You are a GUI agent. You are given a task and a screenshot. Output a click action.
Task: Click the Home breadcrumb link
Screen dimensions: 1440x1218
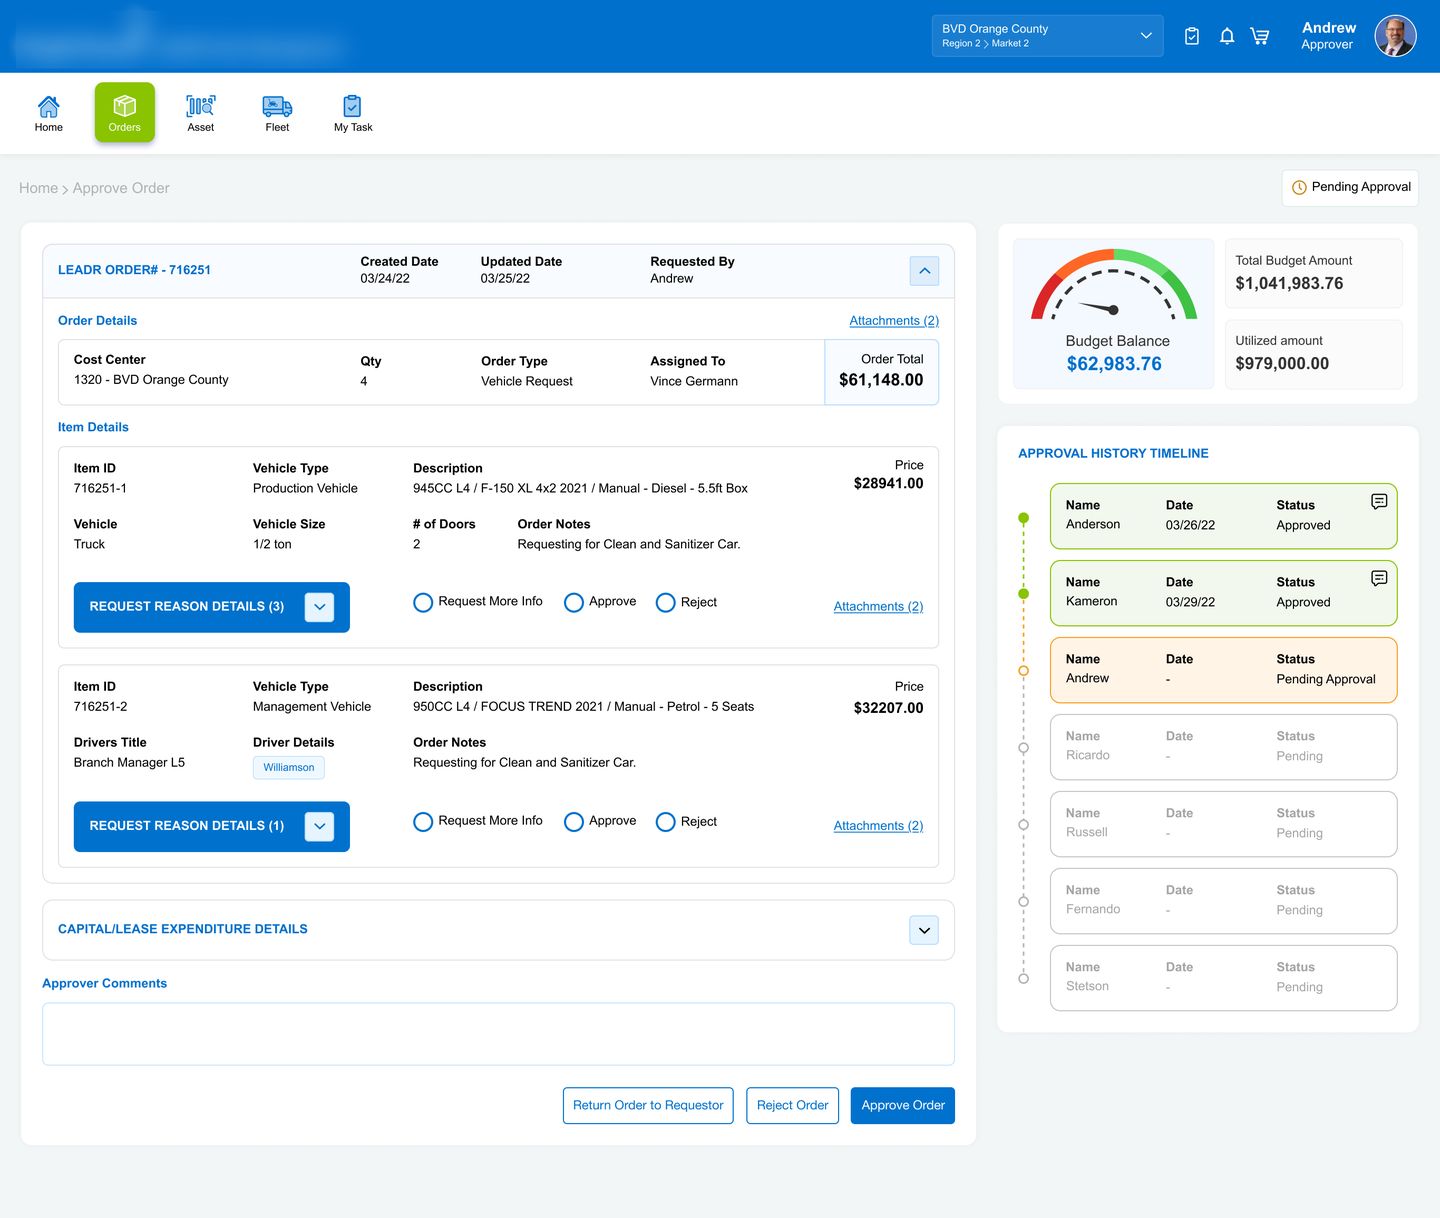click(x=38, y=188)
